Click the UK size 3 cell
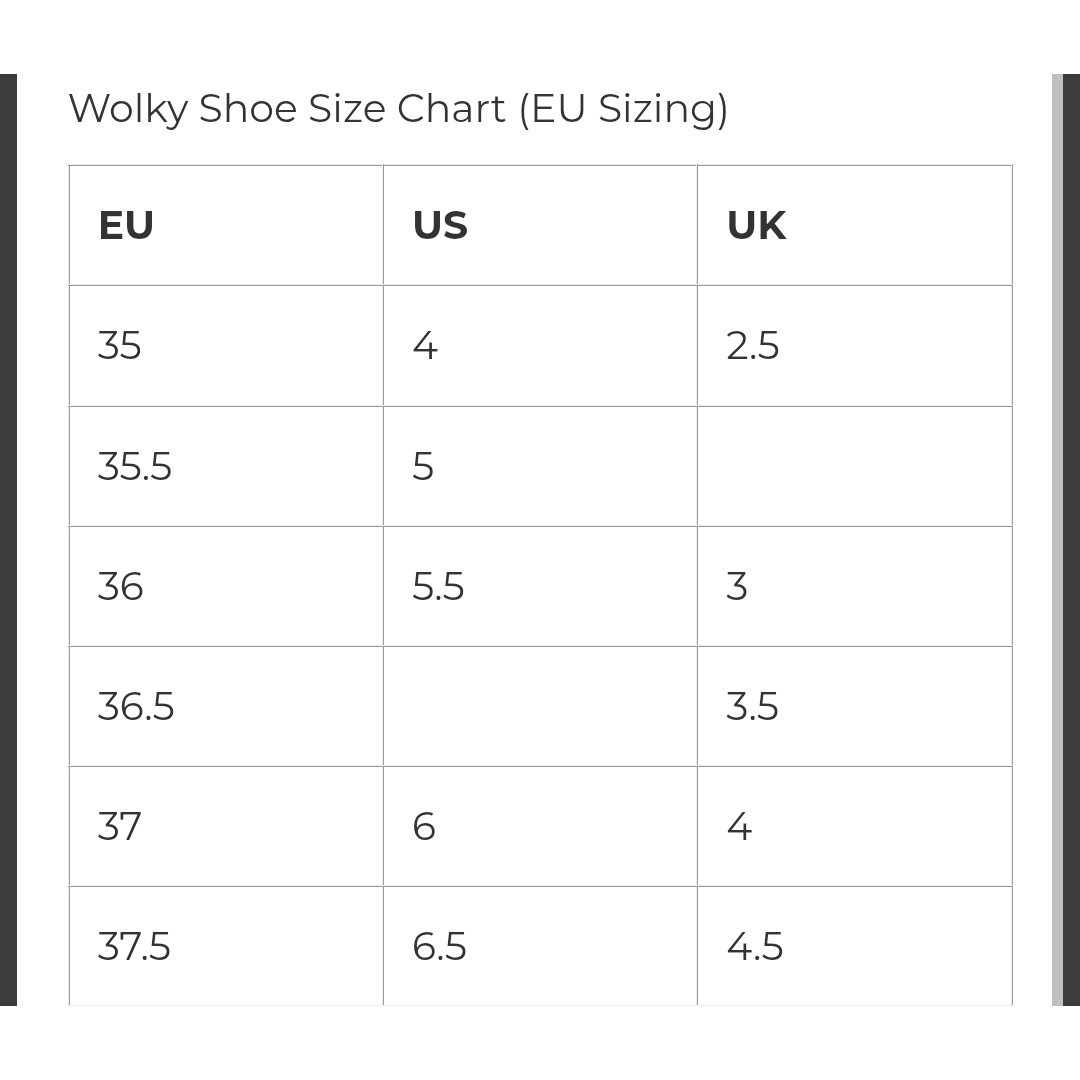 click(x=855, y=586)
